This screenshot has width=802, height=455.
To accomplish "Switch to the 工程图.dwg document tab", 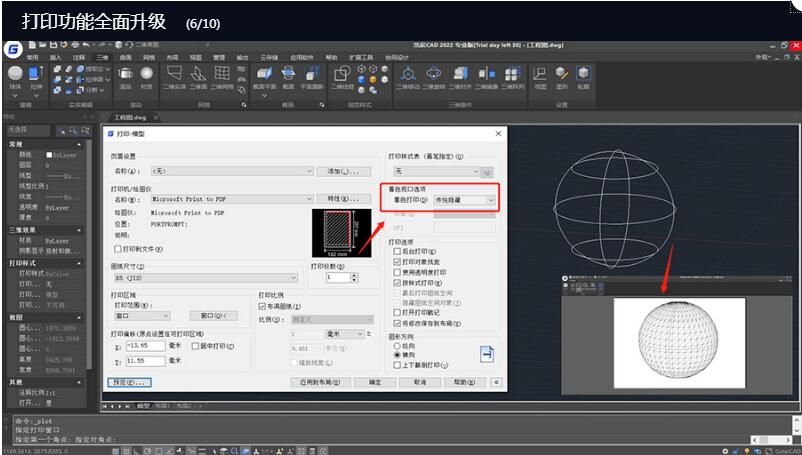I will click(x=130, y=117).
